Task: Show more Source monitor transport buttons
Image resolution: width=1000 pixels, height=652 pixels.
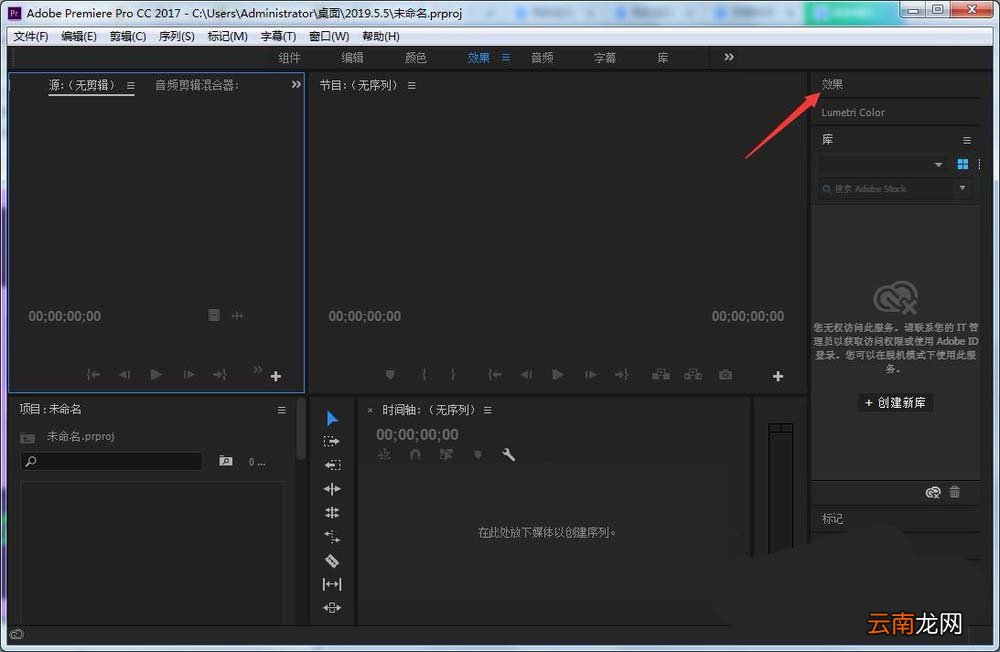Action: pyautogui.click(x=257, y=369)
